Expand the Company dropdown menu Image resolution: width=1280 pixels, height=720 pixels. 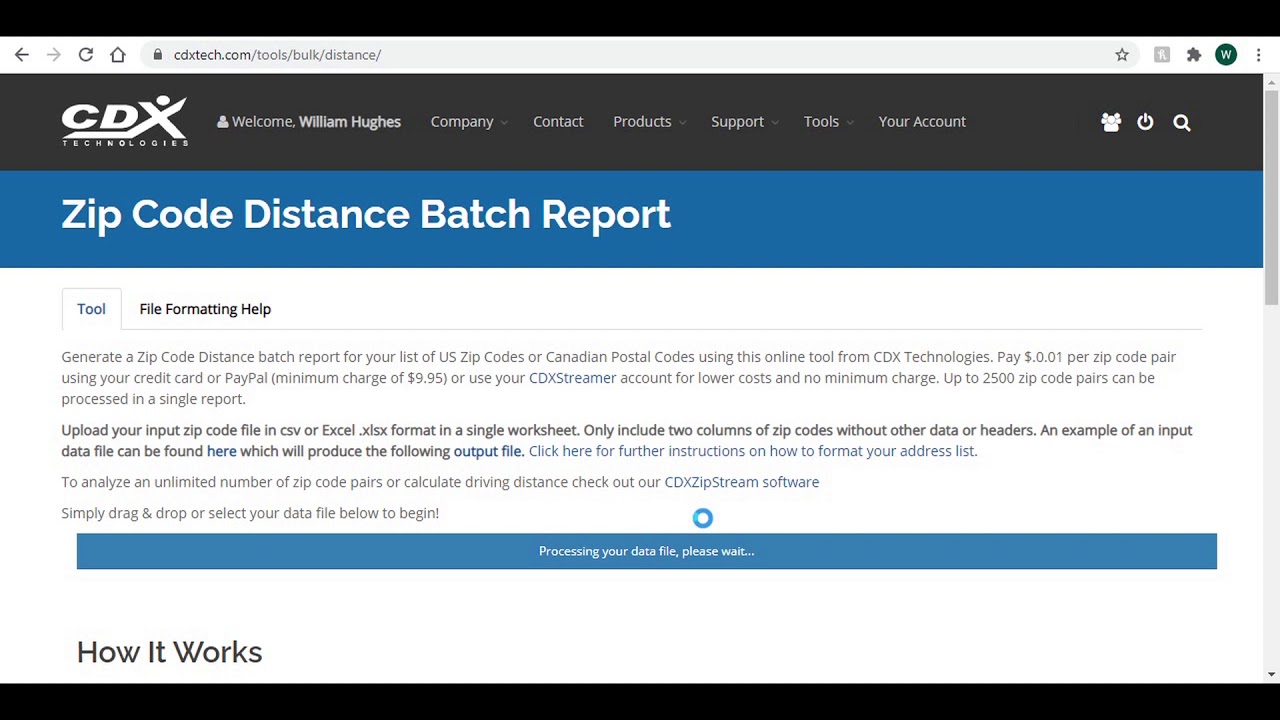pyautogui.click(x=469, y=122)
